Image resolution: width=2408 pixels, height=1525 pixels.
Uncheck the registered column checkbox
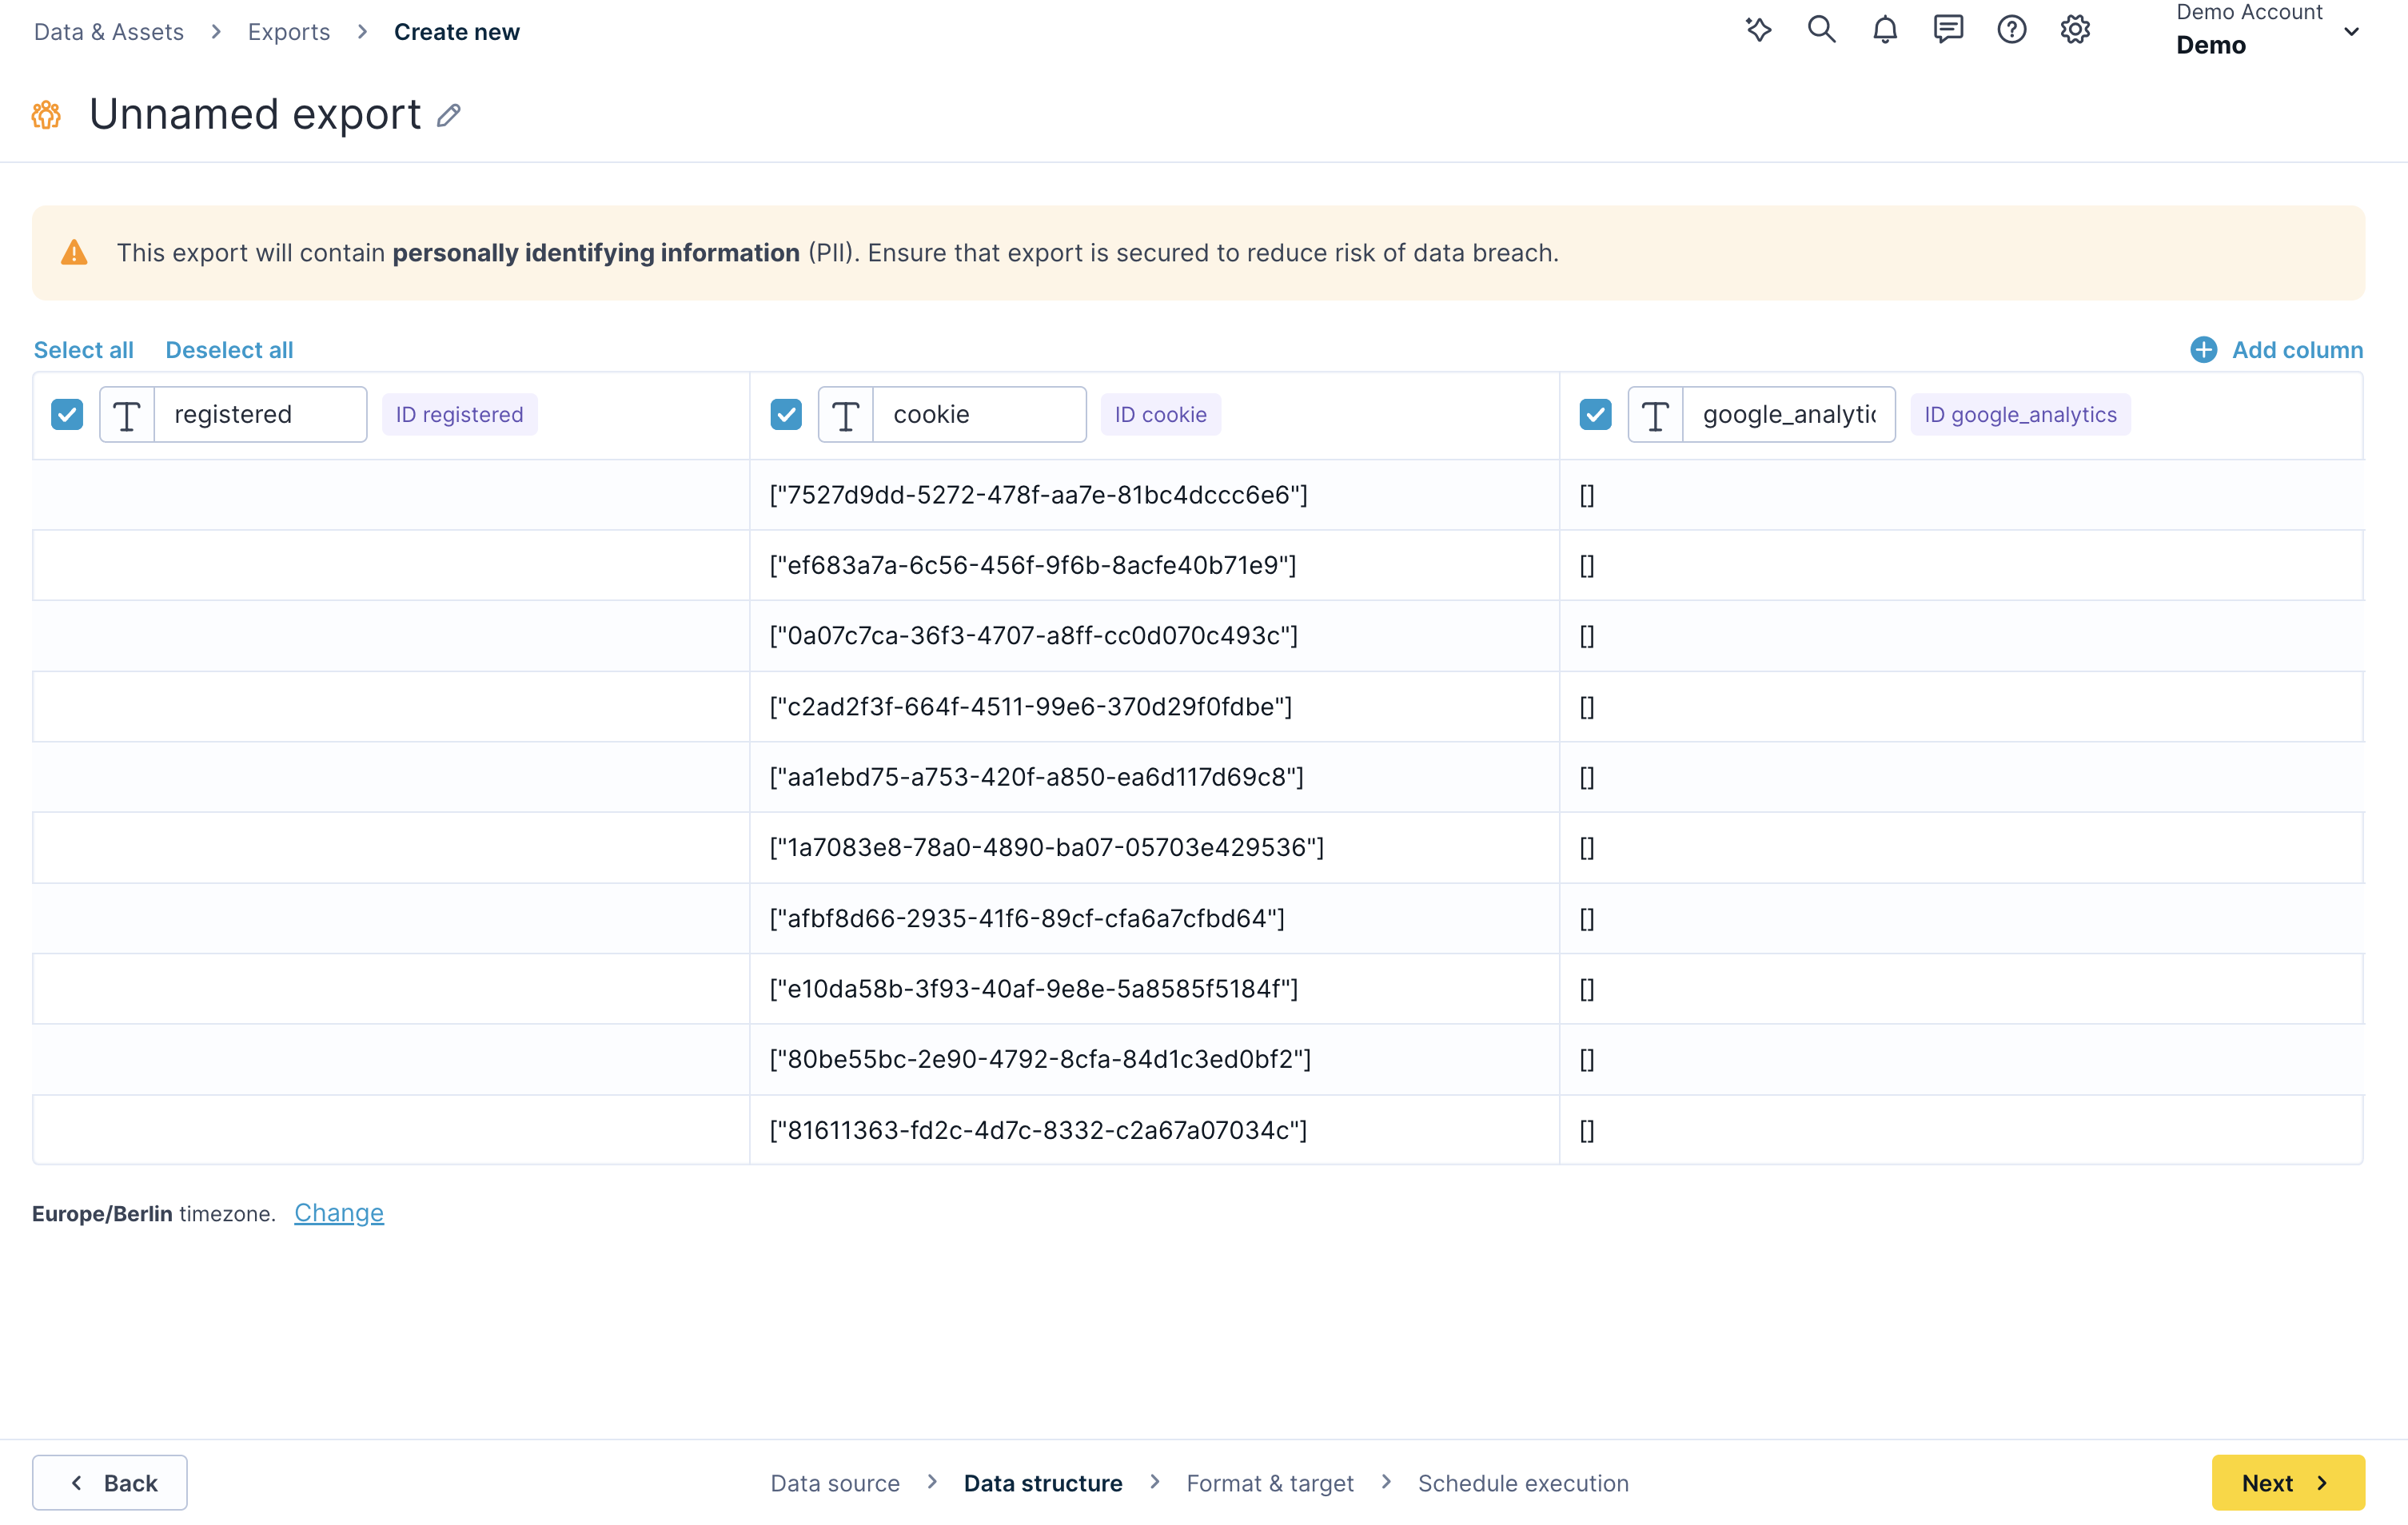coord(67,413)
